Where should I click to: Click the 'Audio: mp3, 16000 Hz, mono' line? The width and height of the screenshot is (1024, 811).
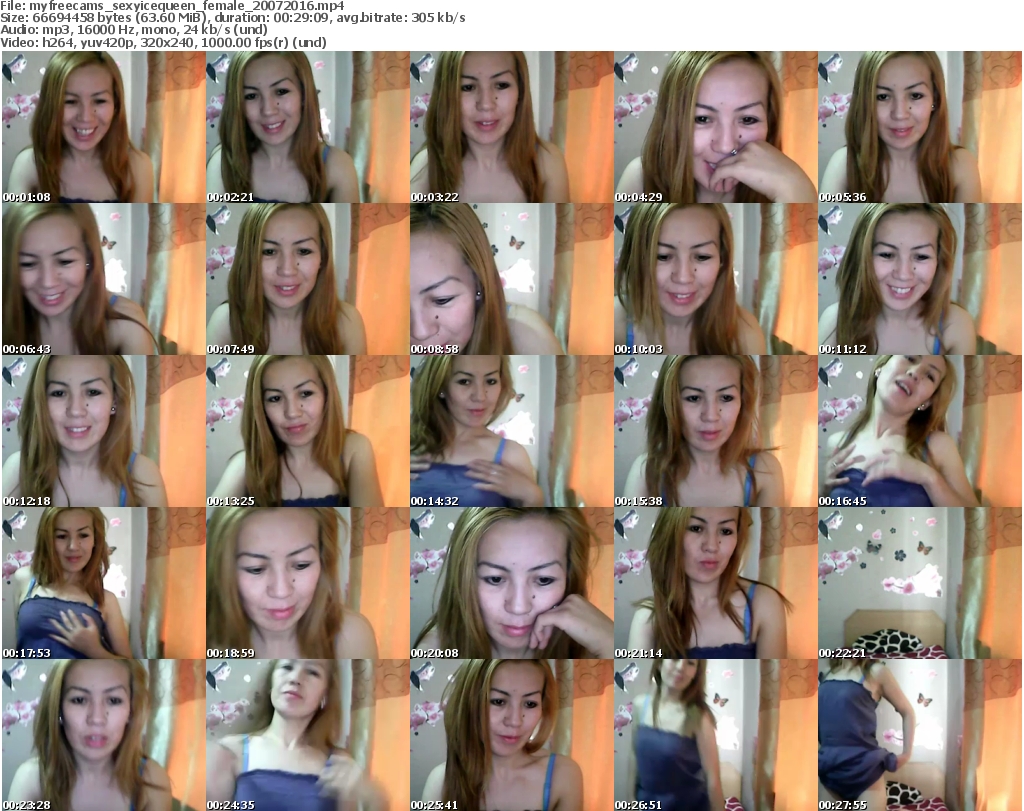pos(134,30)
